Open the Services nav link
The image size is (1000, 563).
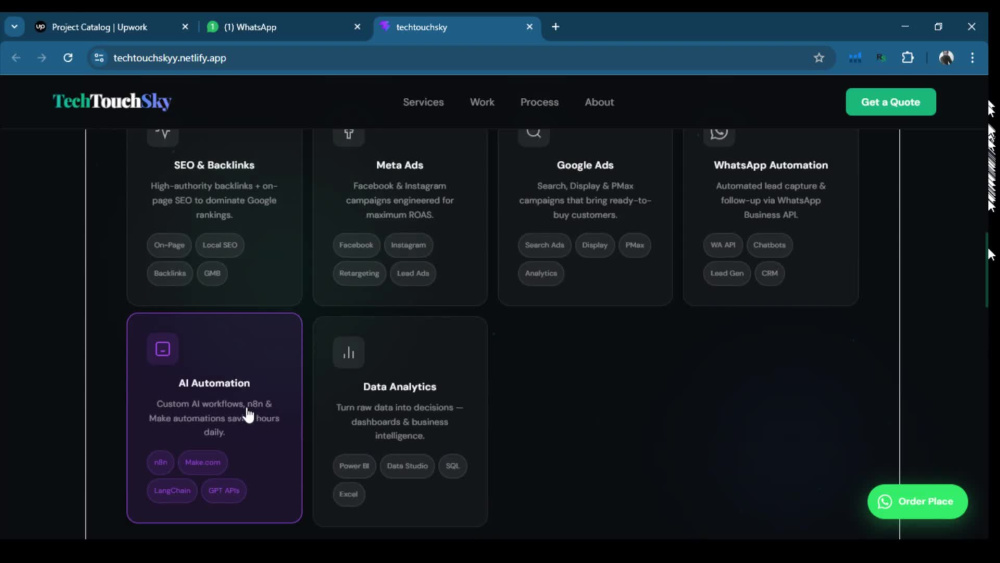coord(423,102)
